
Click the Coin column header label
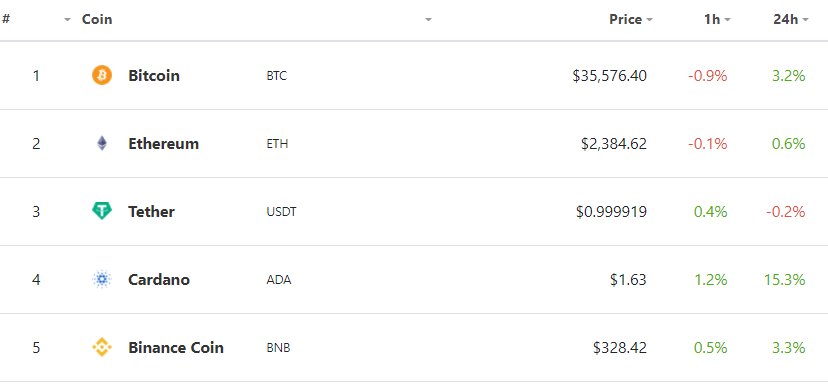pos(97,20)
